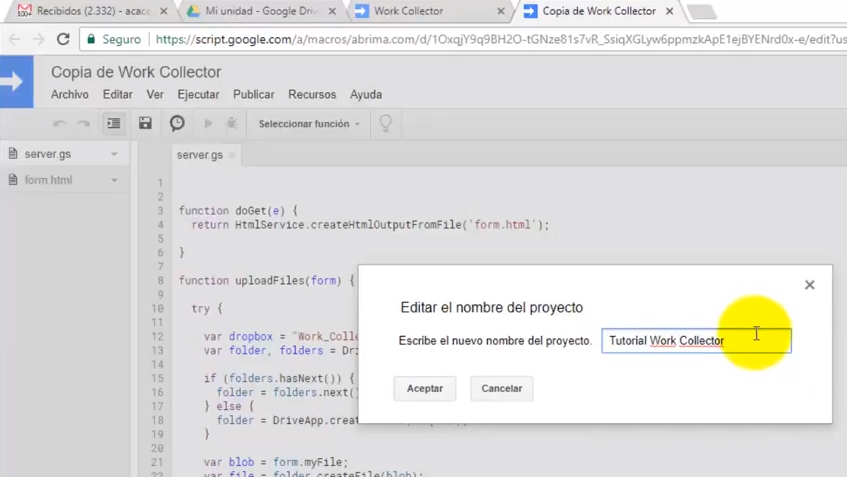The height and width of the screenshot is (477, 847).
Task: Select the Copia de Work Collector browser tab
Action: [x=599, y=11]
